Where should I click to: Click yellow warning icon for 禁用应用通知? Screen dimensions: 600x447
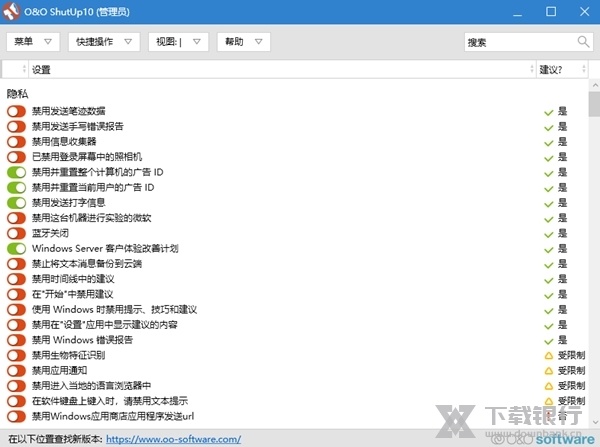coord(549,371)
